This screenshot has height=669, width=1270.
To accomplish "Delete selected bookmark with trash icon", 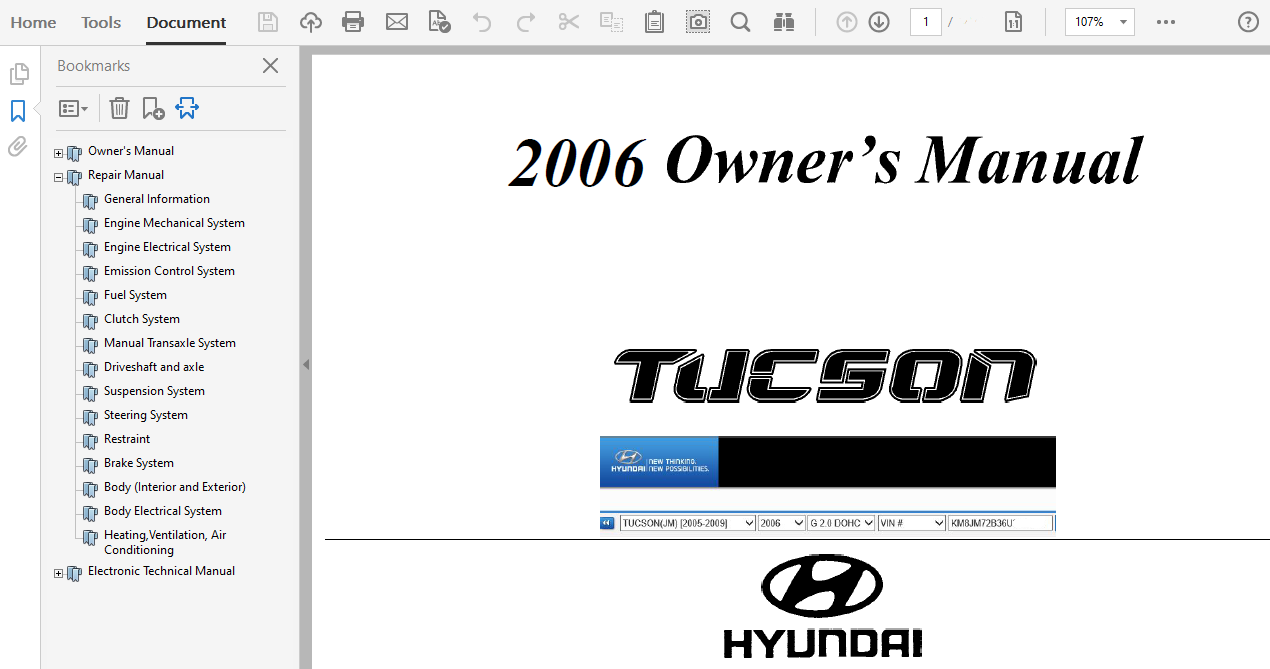I will (119, 108).
